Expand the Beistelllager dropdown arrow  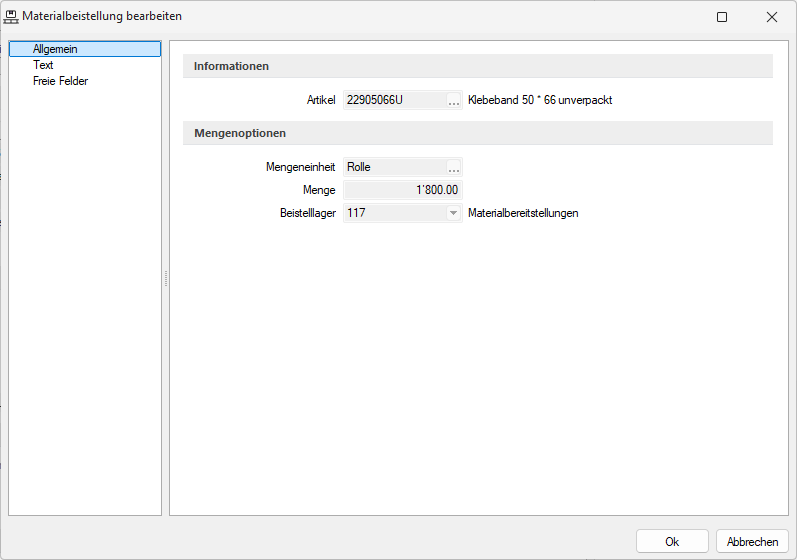tap(453, 213)
